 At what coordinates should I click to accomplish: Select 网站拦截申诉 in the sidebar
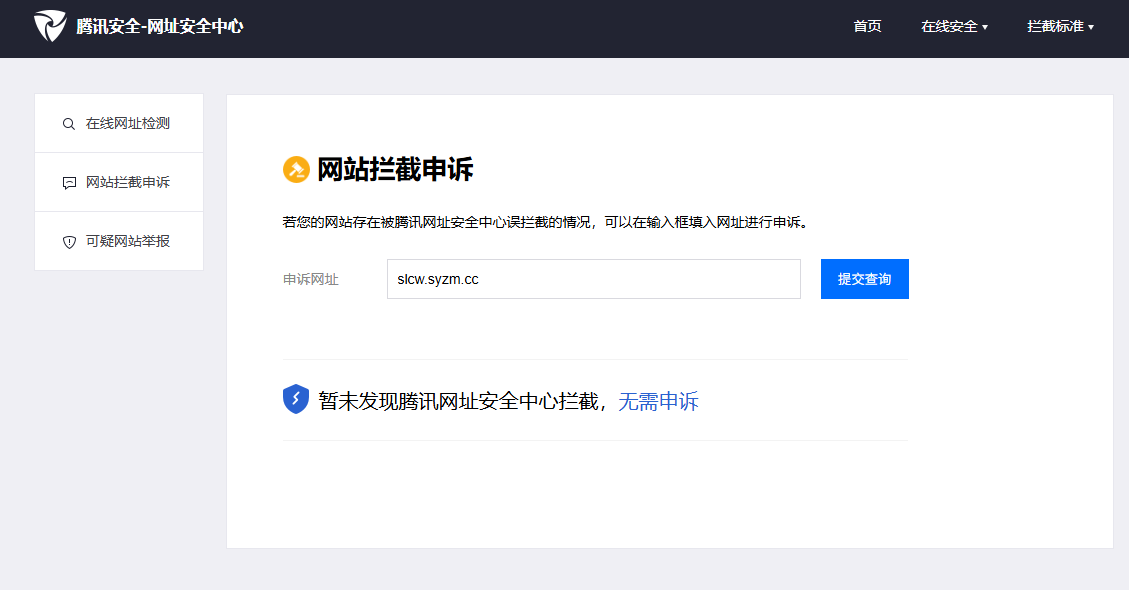pyautogui.click(x=119, y=182)
